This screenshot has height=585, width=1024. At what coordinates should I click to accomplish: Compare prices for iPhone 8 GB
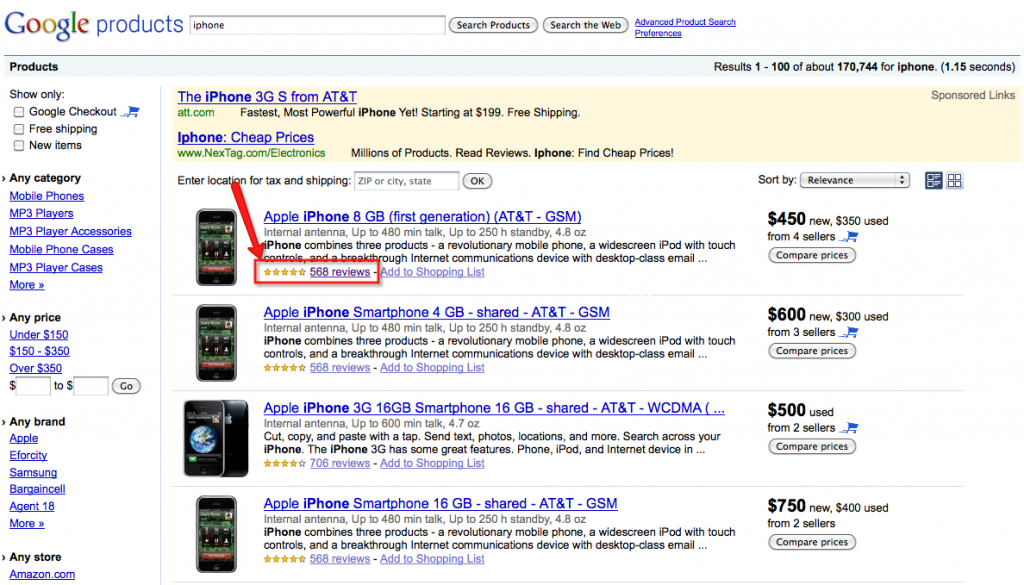tap(812, 255)
